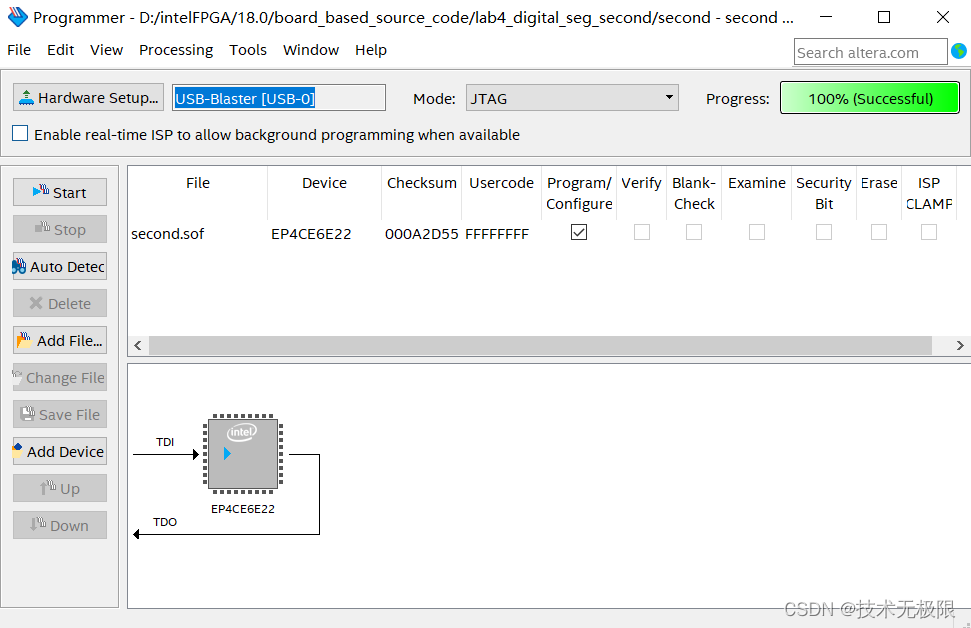Screen dimensions: 971x628
Task: Open the Window menu
Action: click(x=311, y=50)
